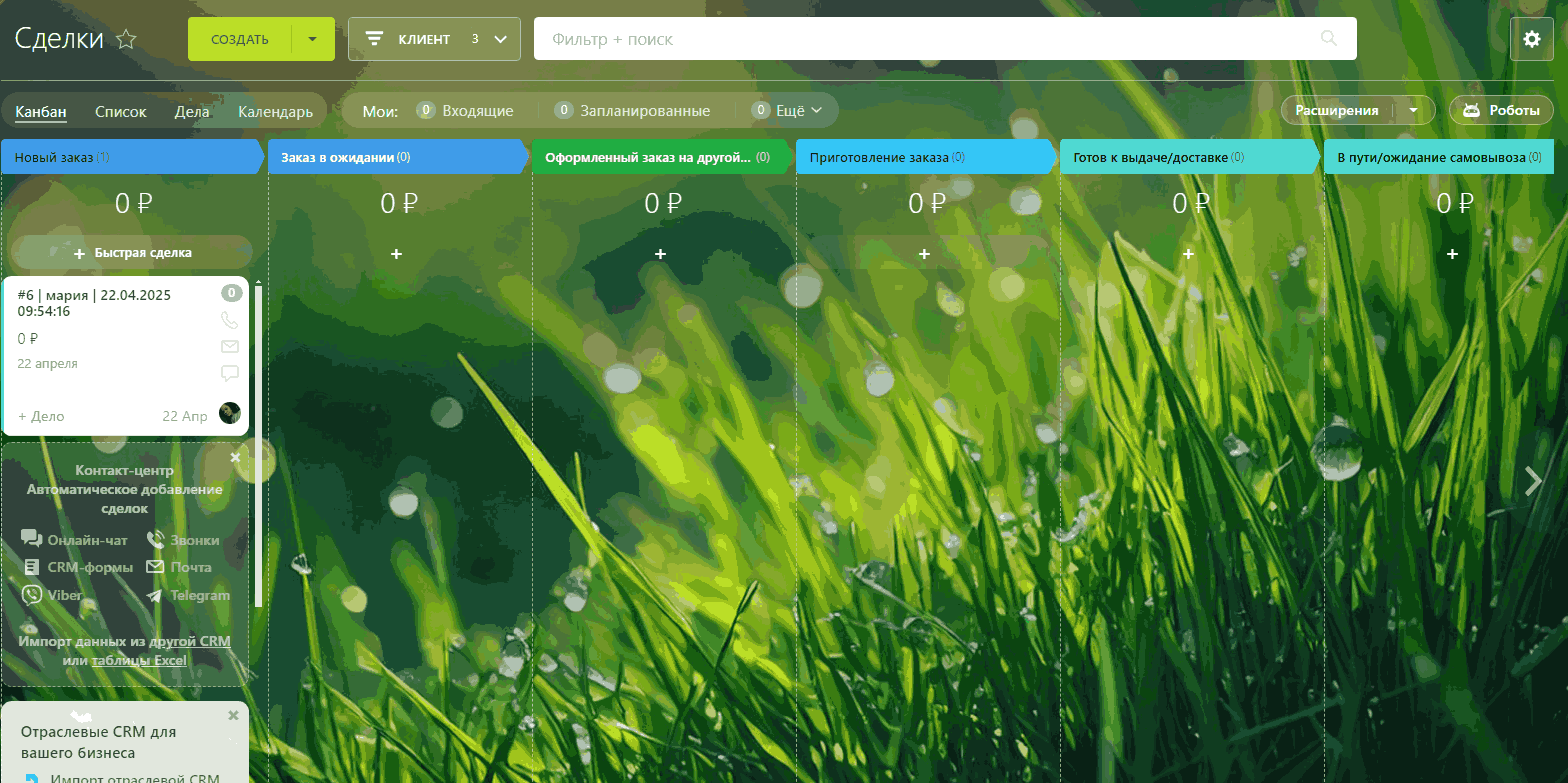
Task: Click the scrollbar of the 'Новый заказ' column
Action: click(x=259, y=447)
